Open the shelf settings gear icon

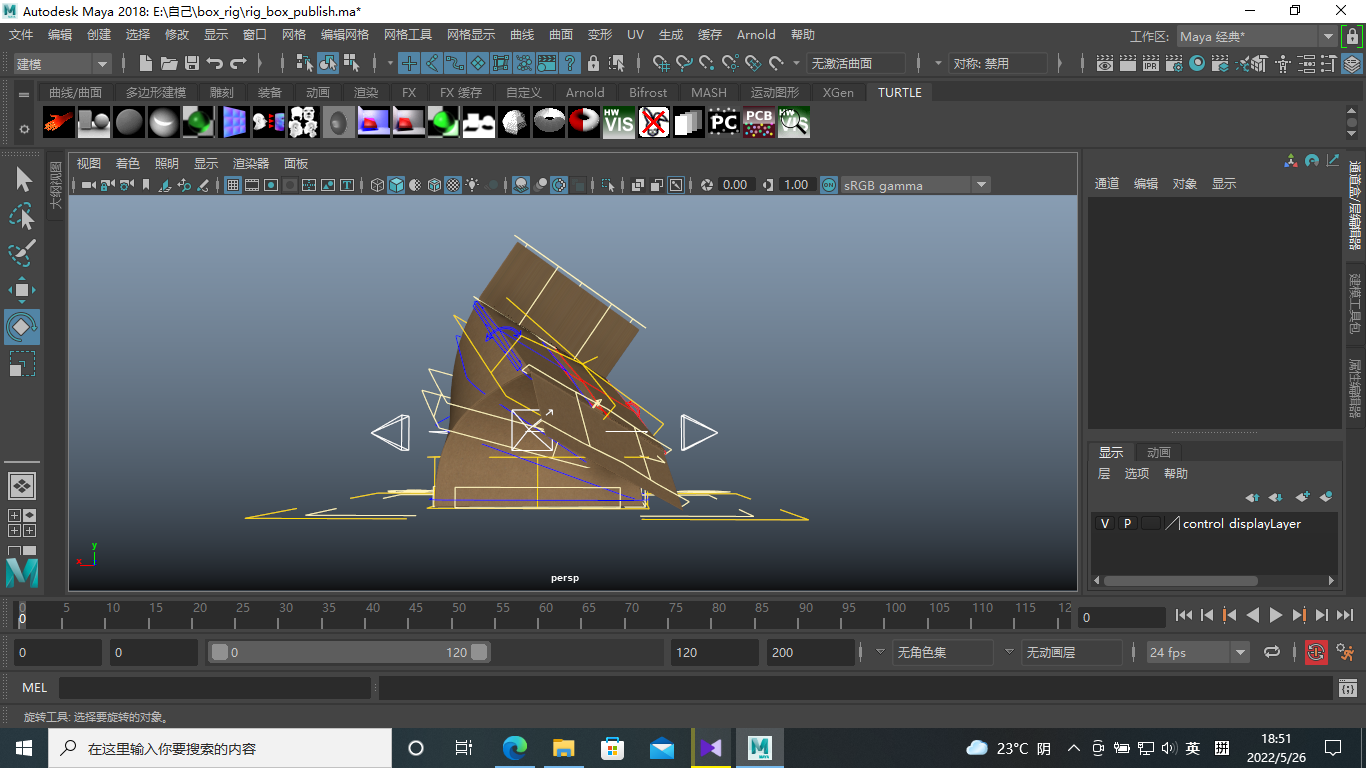click(24, 129)
